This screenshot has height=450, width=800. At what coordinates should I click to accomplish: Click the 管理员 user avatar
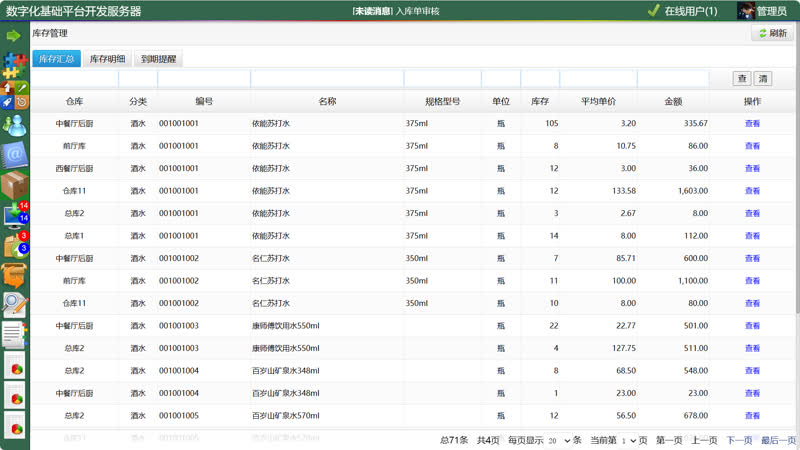click(x=746, y=11)
